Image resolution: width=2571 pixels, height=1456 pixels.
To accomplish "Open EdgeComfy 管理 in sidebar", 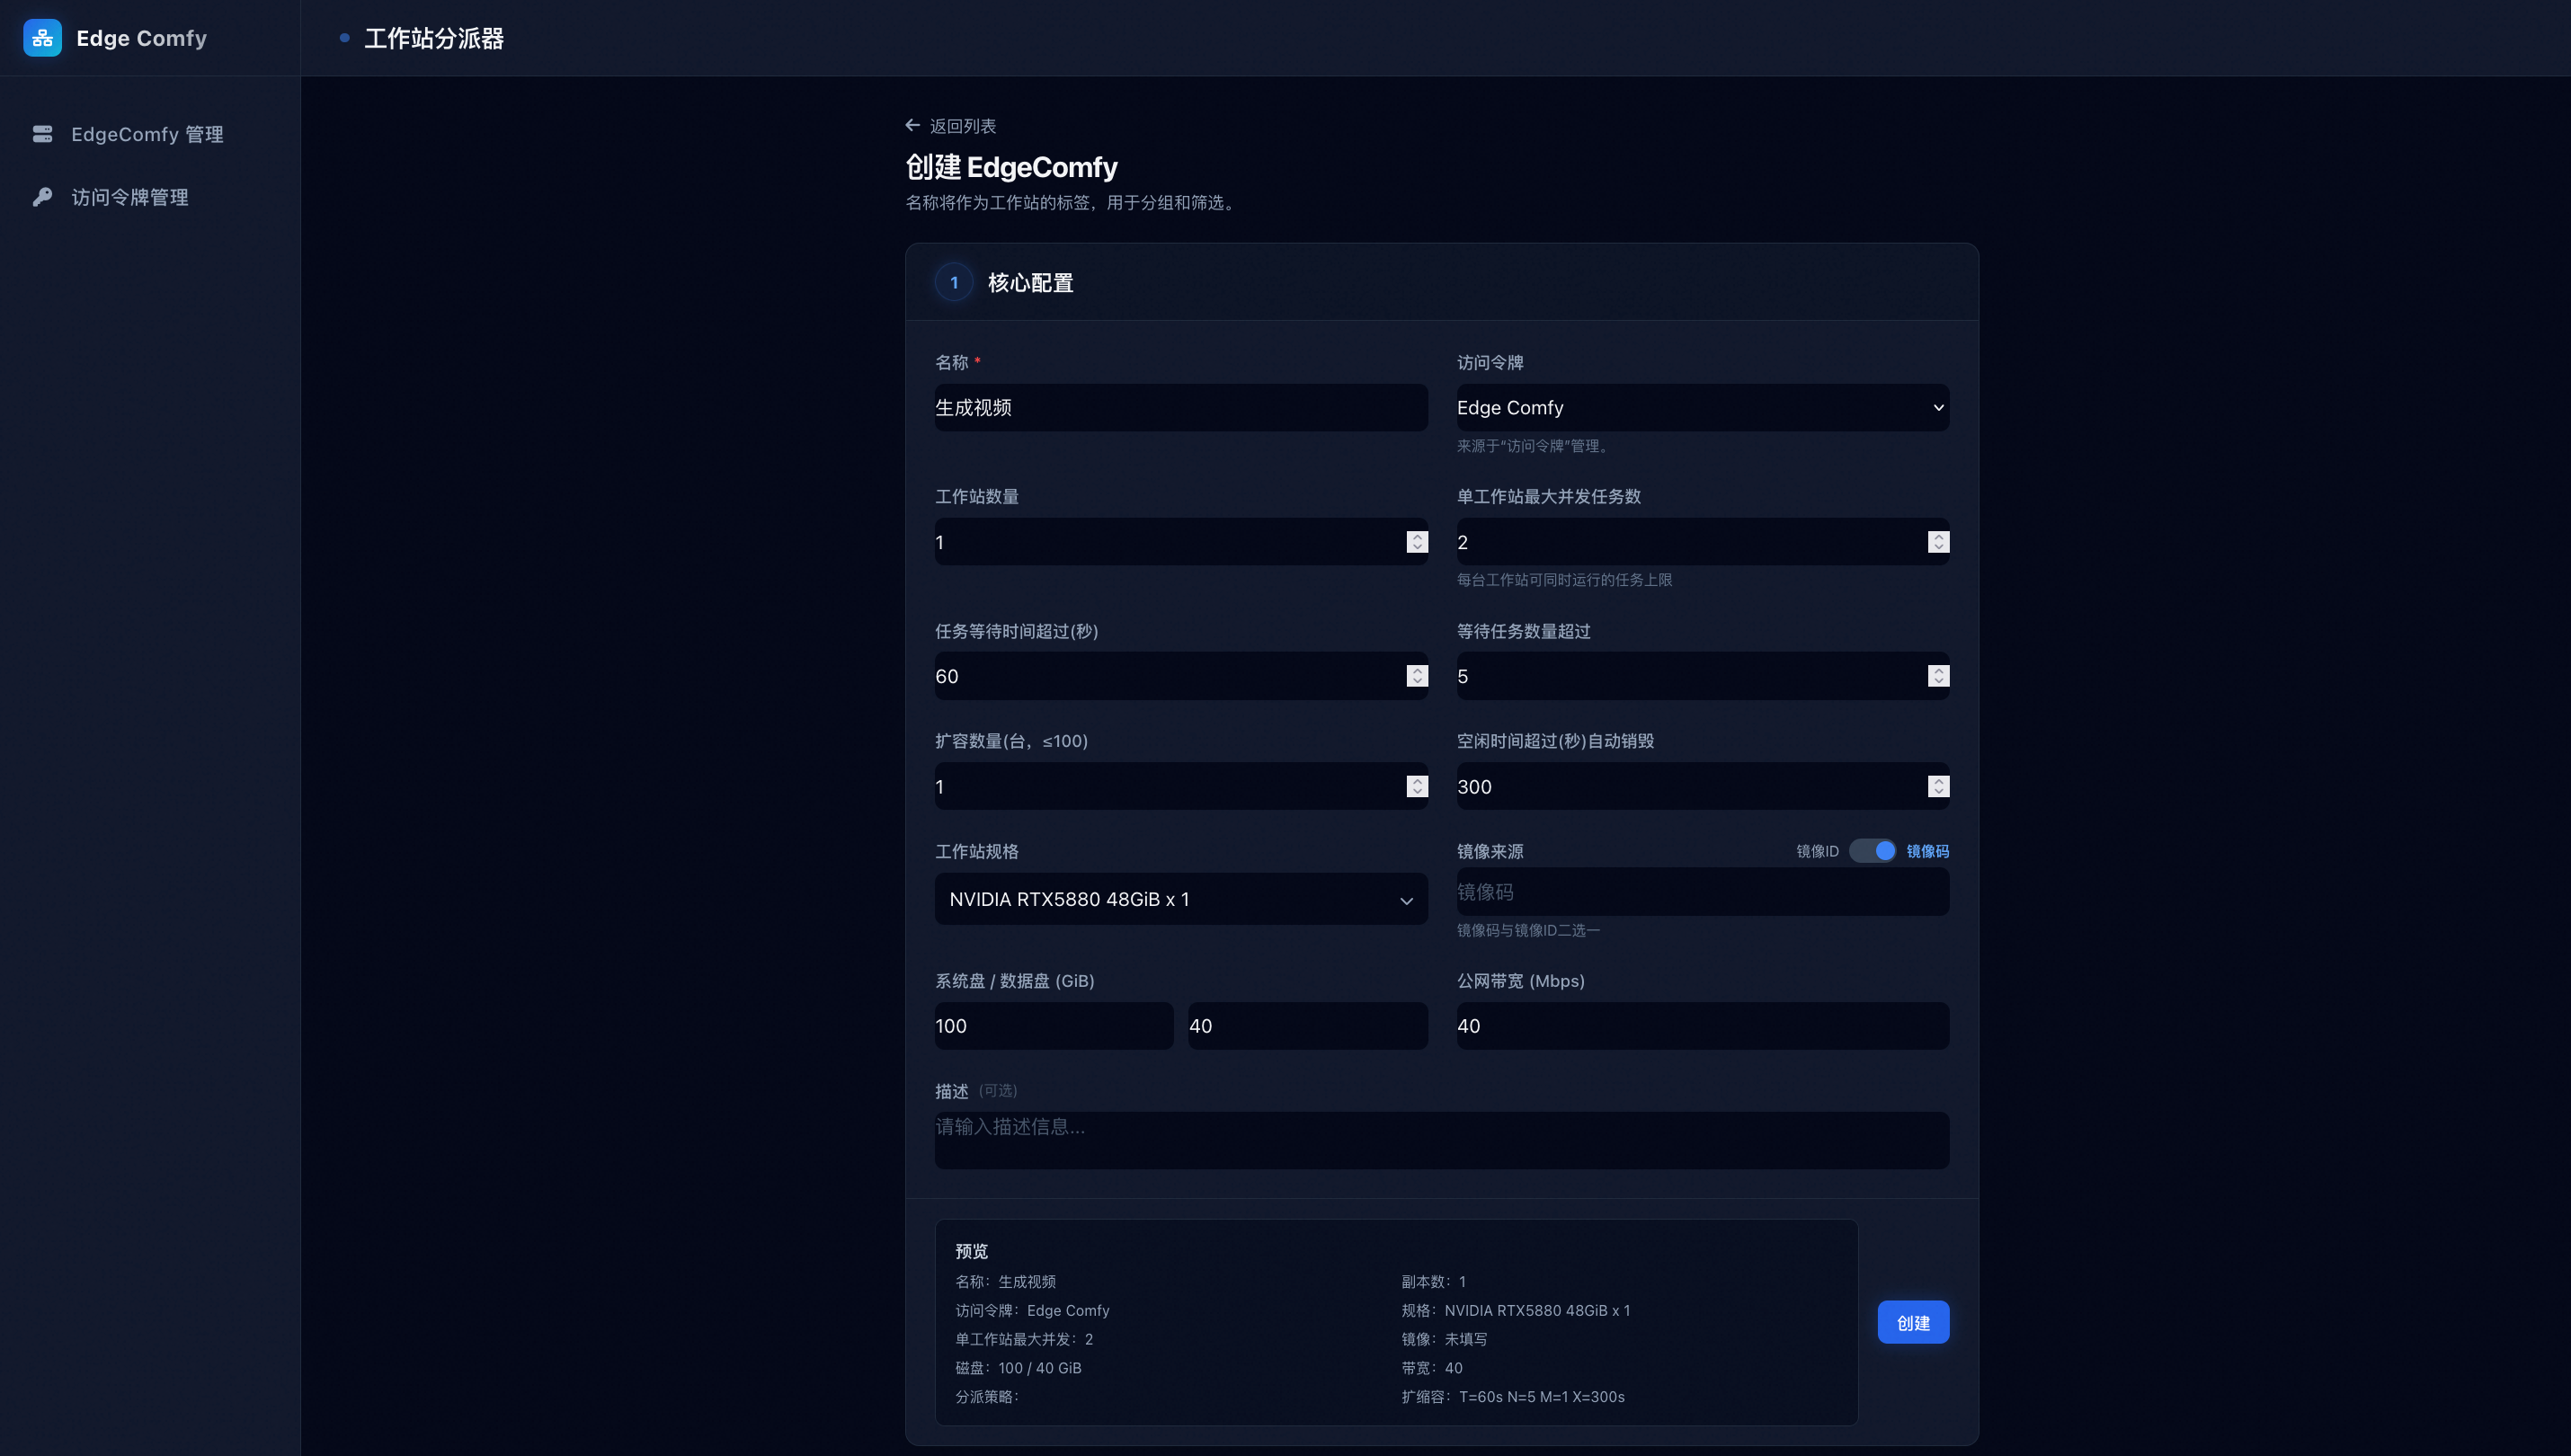I will point(147,134).
